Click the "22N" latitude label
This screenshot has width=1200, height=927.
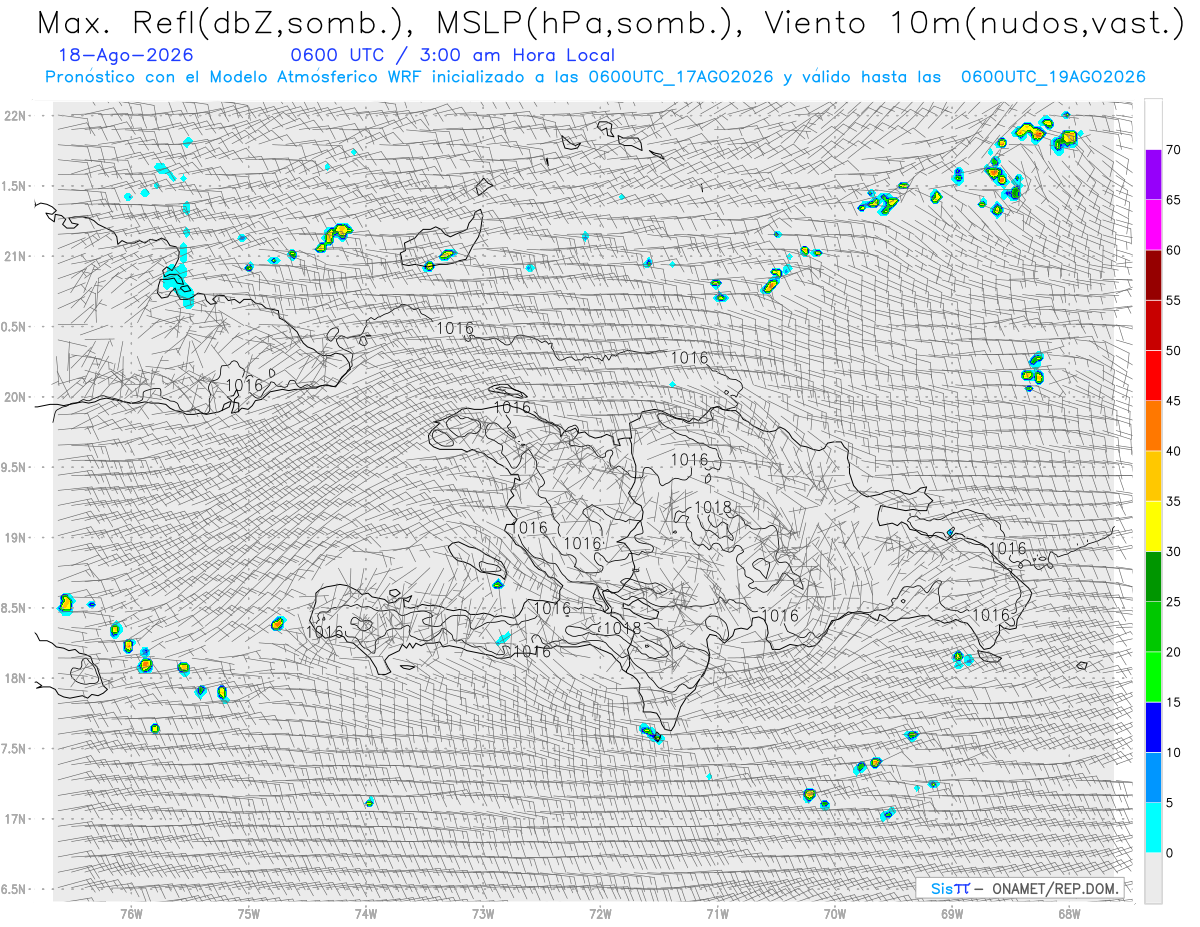[x=17, y=116]
